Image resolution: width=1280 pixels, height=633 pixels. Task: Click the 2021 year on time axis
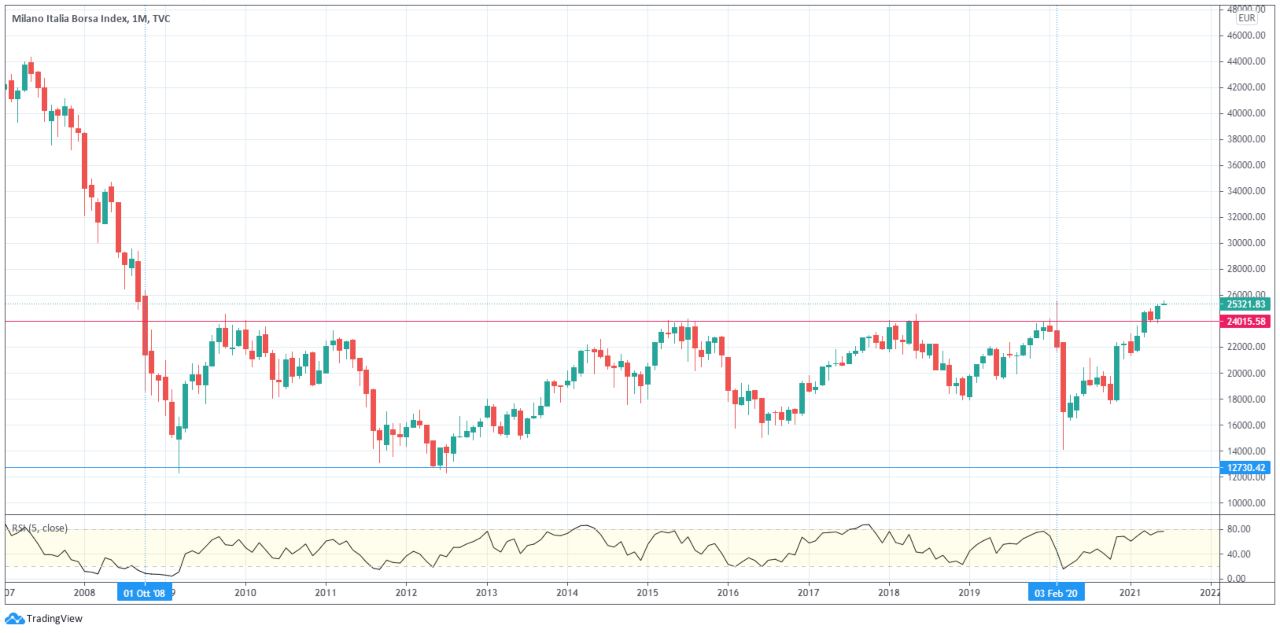point(1130,593)
